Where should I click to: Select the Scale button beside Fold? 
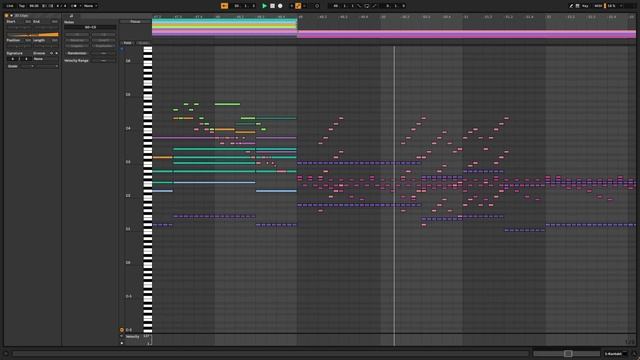(143, 43)
